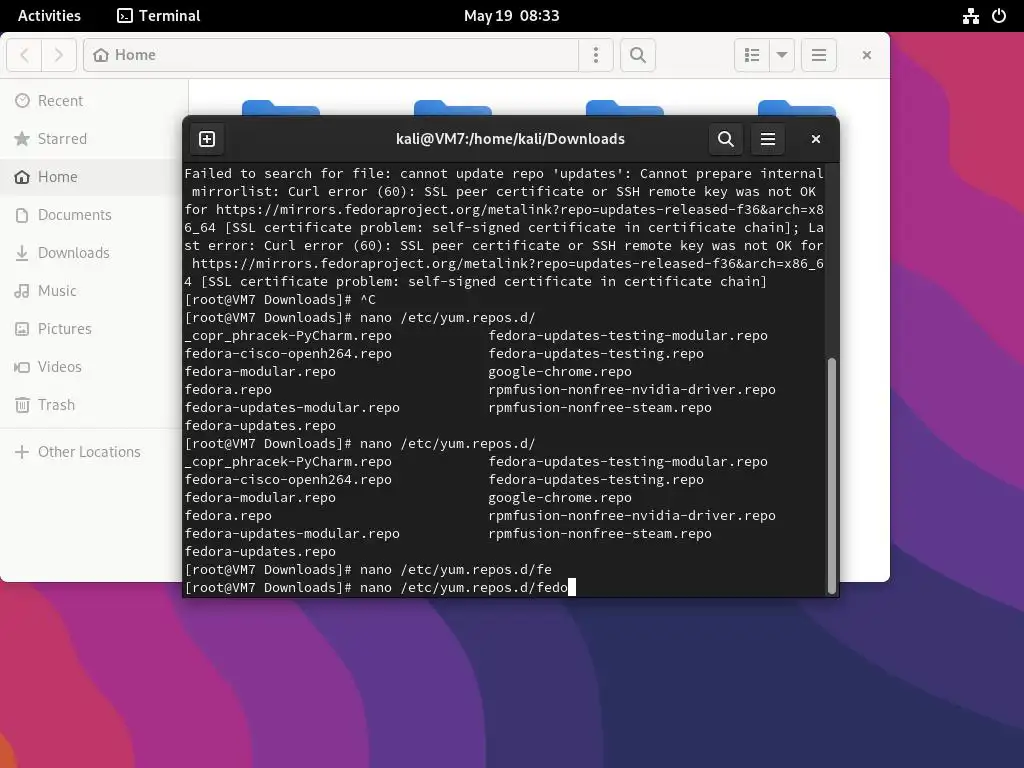Toggle list view in Files
Viewport: 1024px width, 768px height.
click(752, 55)
